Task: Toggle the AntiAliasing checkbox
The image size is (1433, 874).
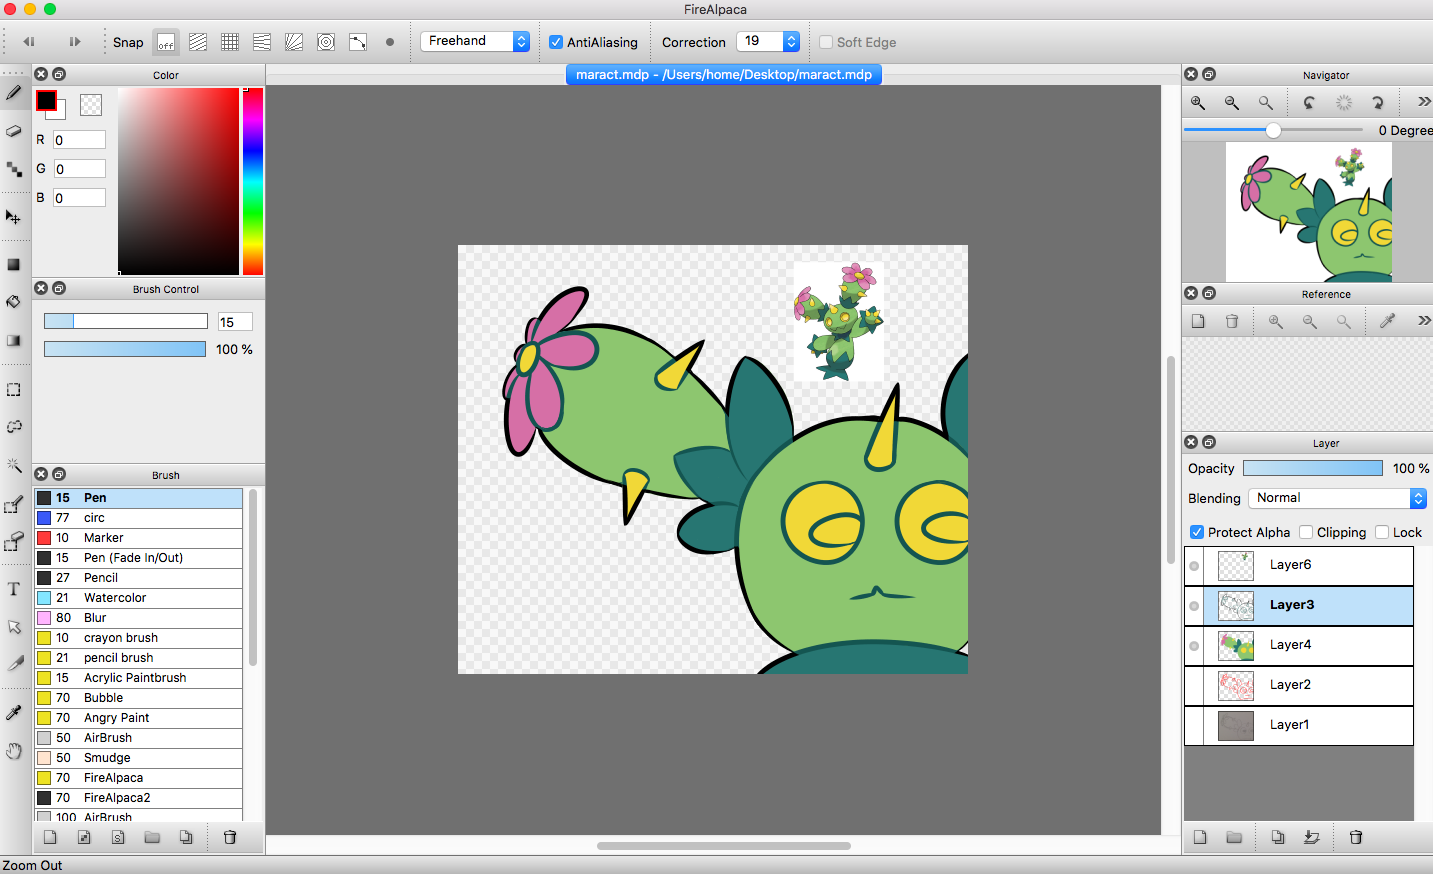Action: (556, 42)
